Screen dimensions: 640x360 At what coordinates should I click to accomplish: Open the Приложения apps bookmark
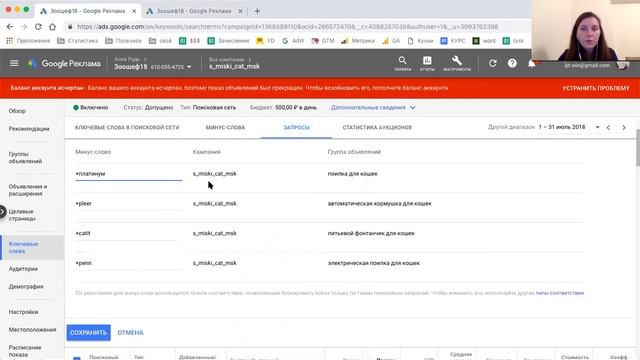coord(28,41)
